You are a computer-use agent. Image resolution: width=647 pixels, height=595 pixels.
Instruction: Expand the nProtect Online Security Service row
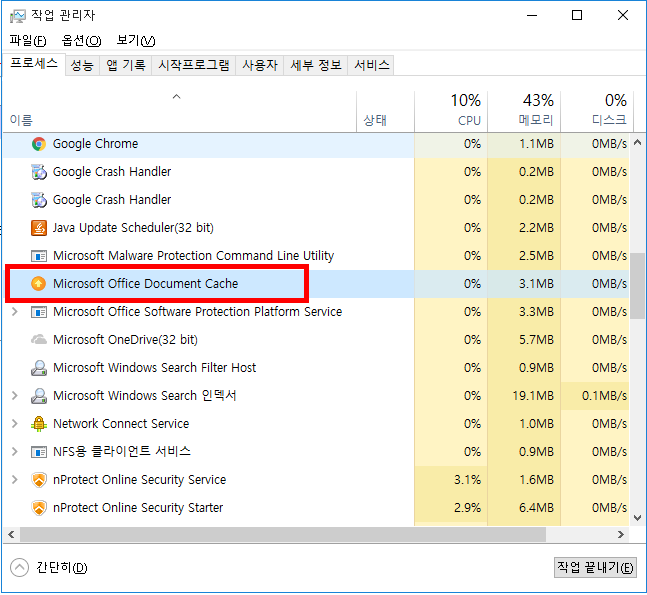(x=14, y=480)
